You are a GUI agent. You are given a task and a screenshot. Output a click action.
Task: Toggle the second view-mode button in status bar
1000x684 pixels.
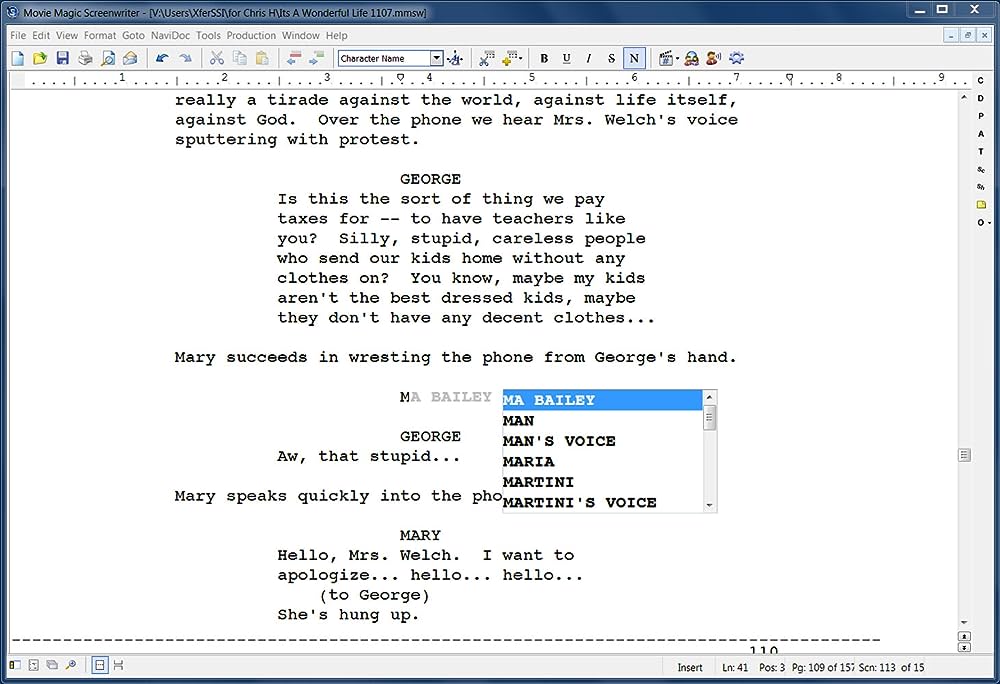(x=118, y=666)
